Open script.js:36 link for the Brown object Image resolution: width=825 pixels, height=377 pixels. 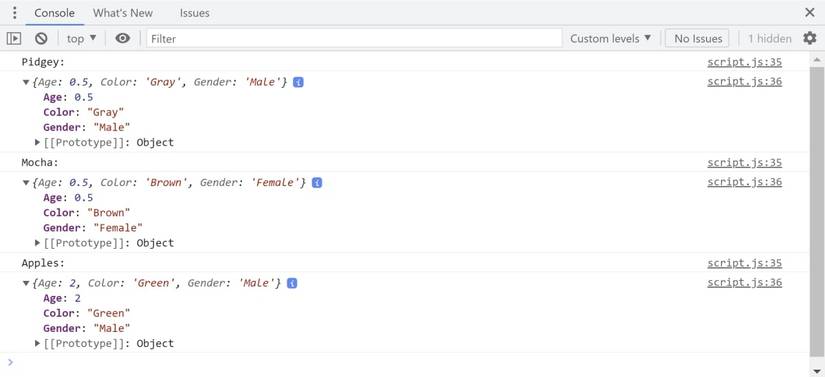(744, 182)
